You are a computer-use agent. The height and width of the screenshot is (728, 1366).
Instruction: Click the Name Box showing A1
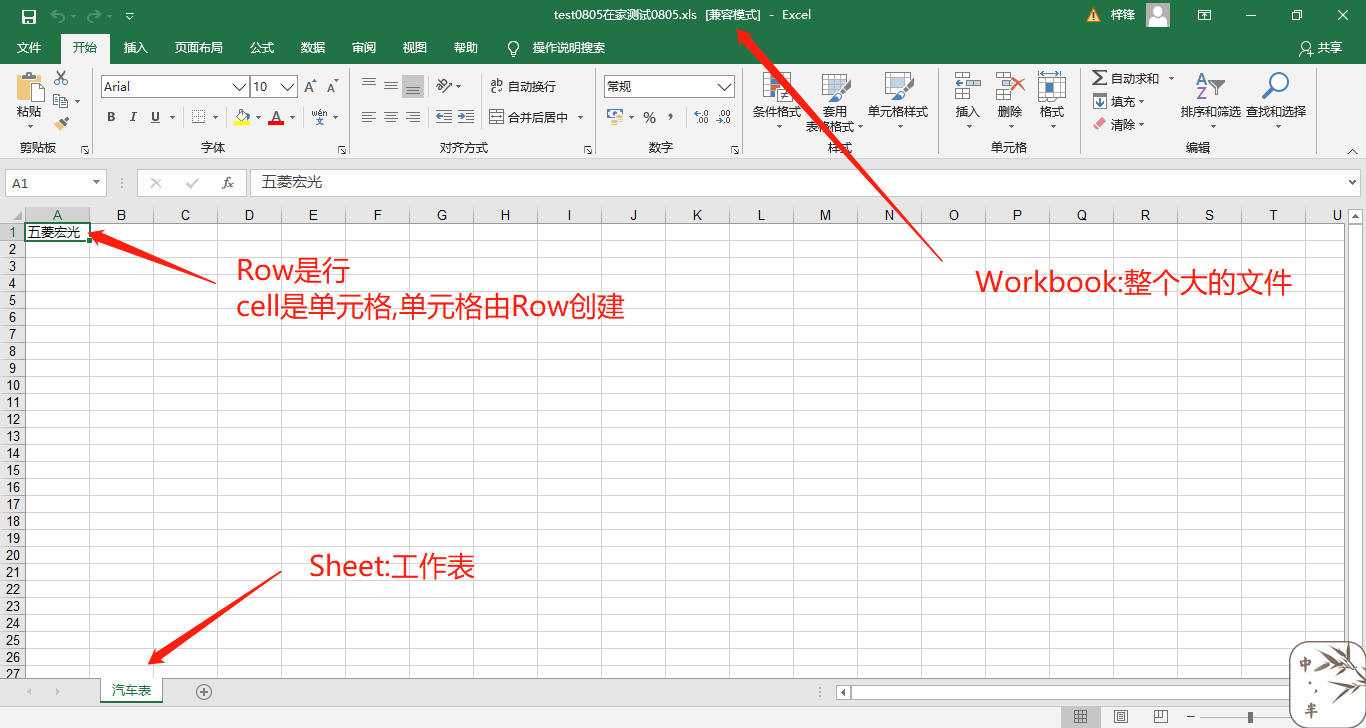coord(56,183)
